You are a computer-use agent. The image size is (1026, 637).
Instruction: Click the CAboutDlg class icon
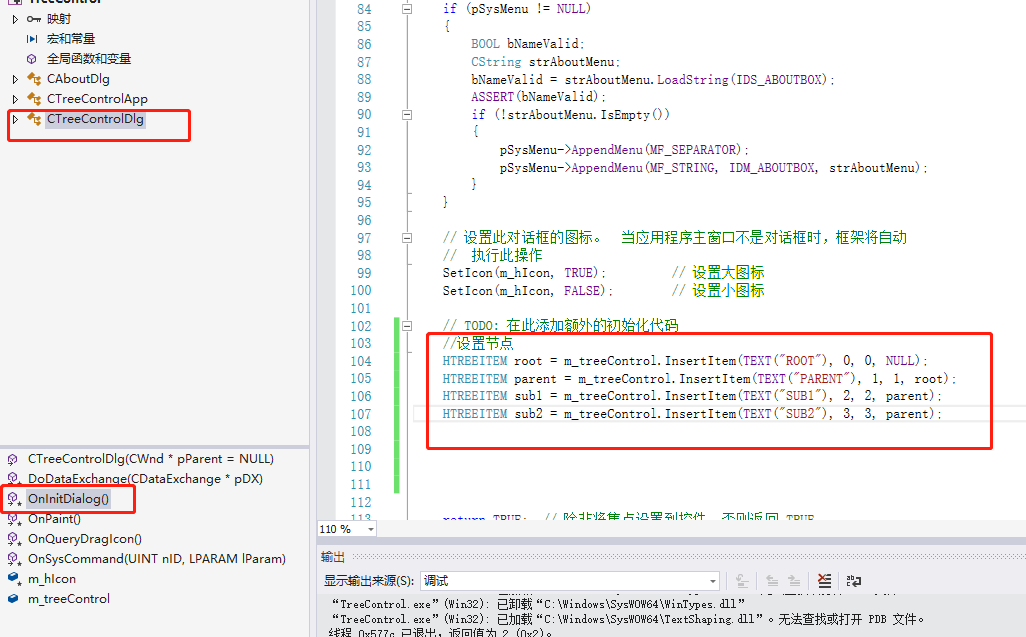point(34,79)
